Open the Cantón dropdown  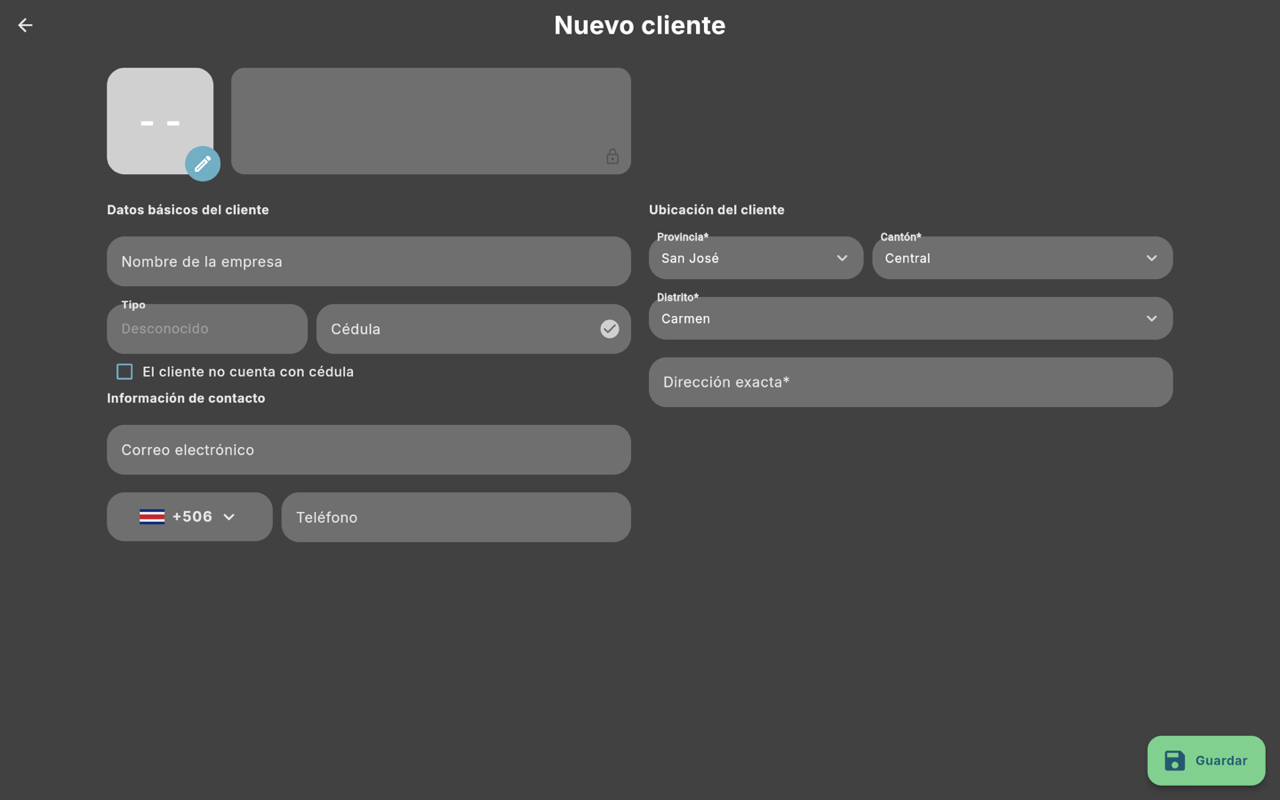[x=1022, y=258]
